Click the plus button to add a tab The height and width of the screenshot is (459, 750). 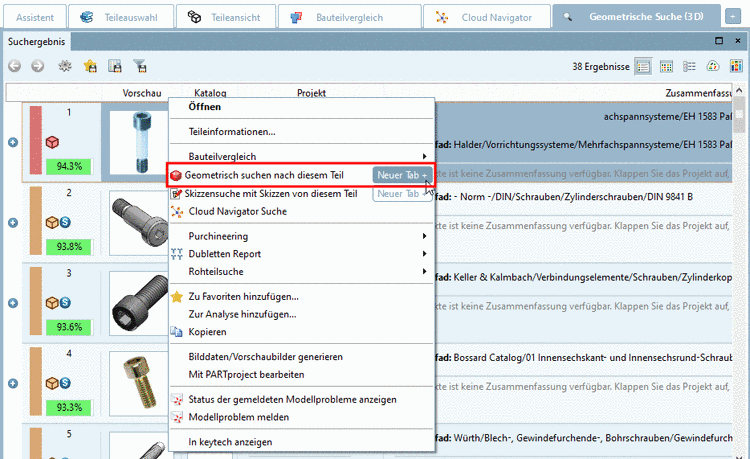click(732, 17)
